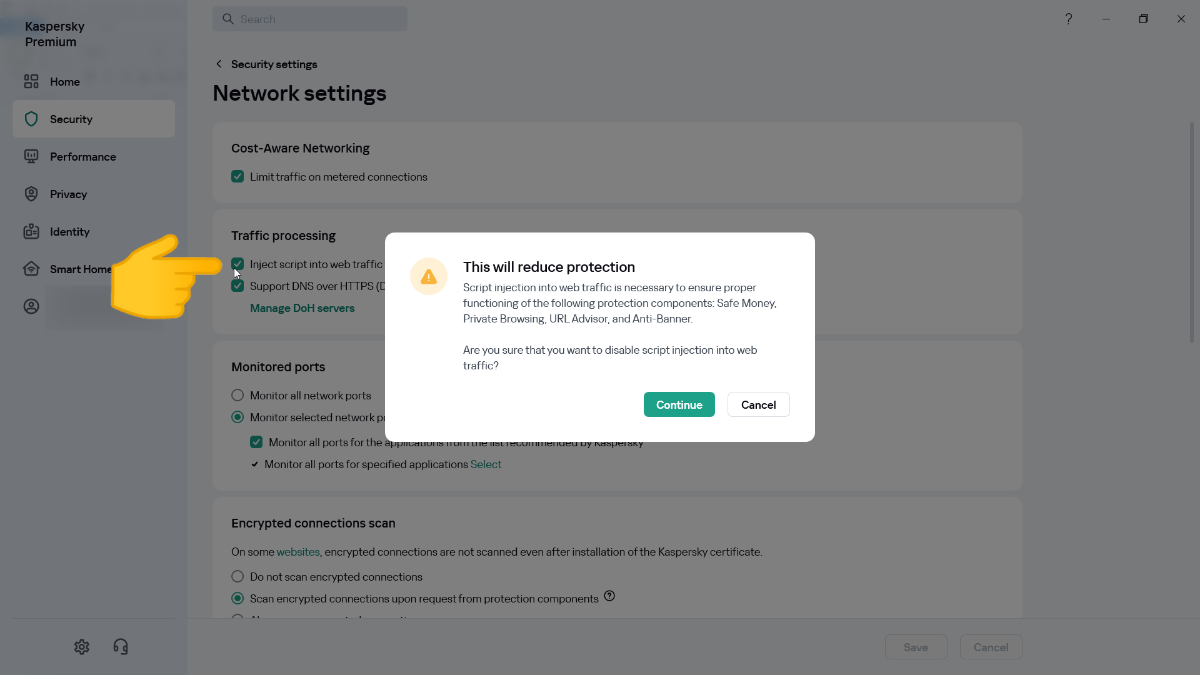Select the Security shield icon
1200x675 pixels.
click(31, 119)
